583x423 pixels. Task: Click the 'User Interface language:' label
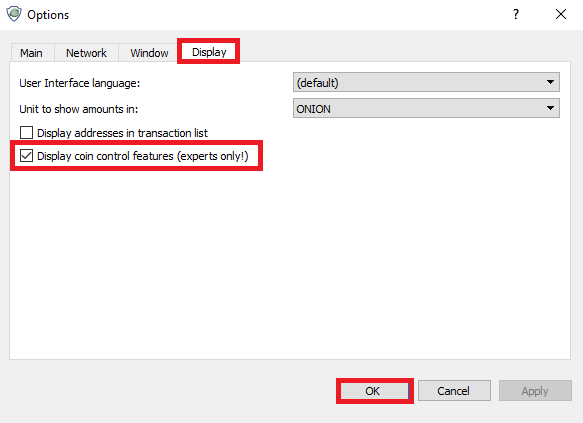tap(80, 83)
